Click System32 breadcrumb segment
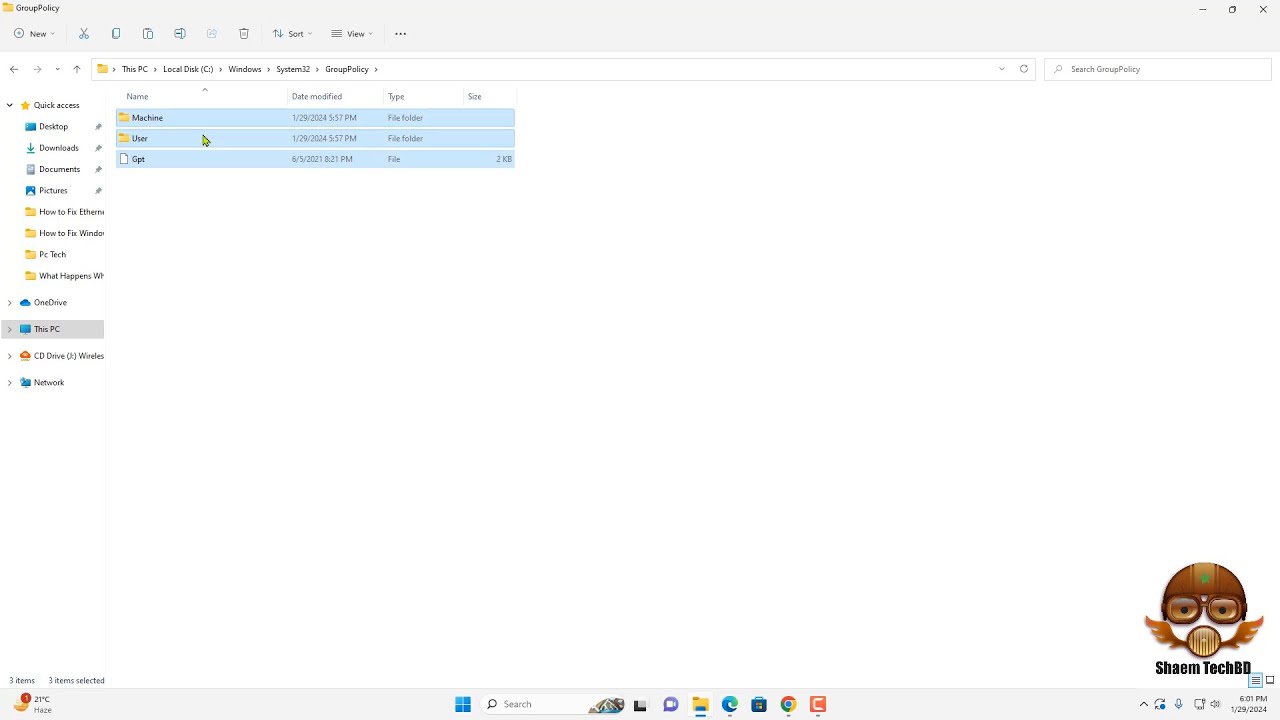Image resolution: width=1280 pixels, height=720 pixels. tap(293, 69)
